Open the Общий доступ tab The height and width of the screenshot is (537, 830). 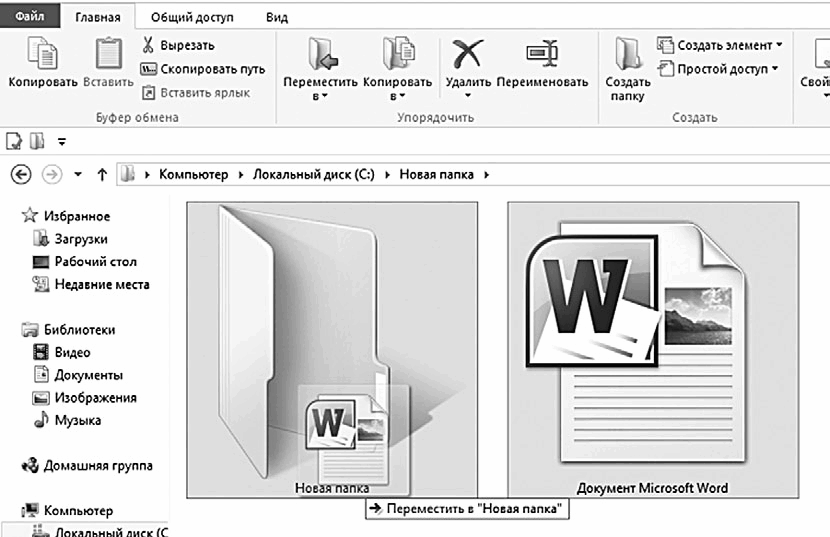point(192,17)
